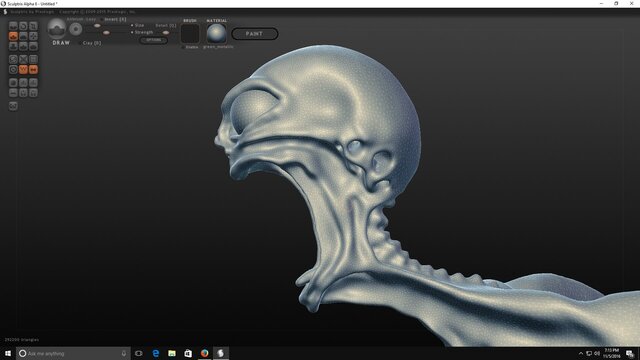Screen dimensions: 640x360
Task: Select the Grab tool
Action: coord(33,36)
